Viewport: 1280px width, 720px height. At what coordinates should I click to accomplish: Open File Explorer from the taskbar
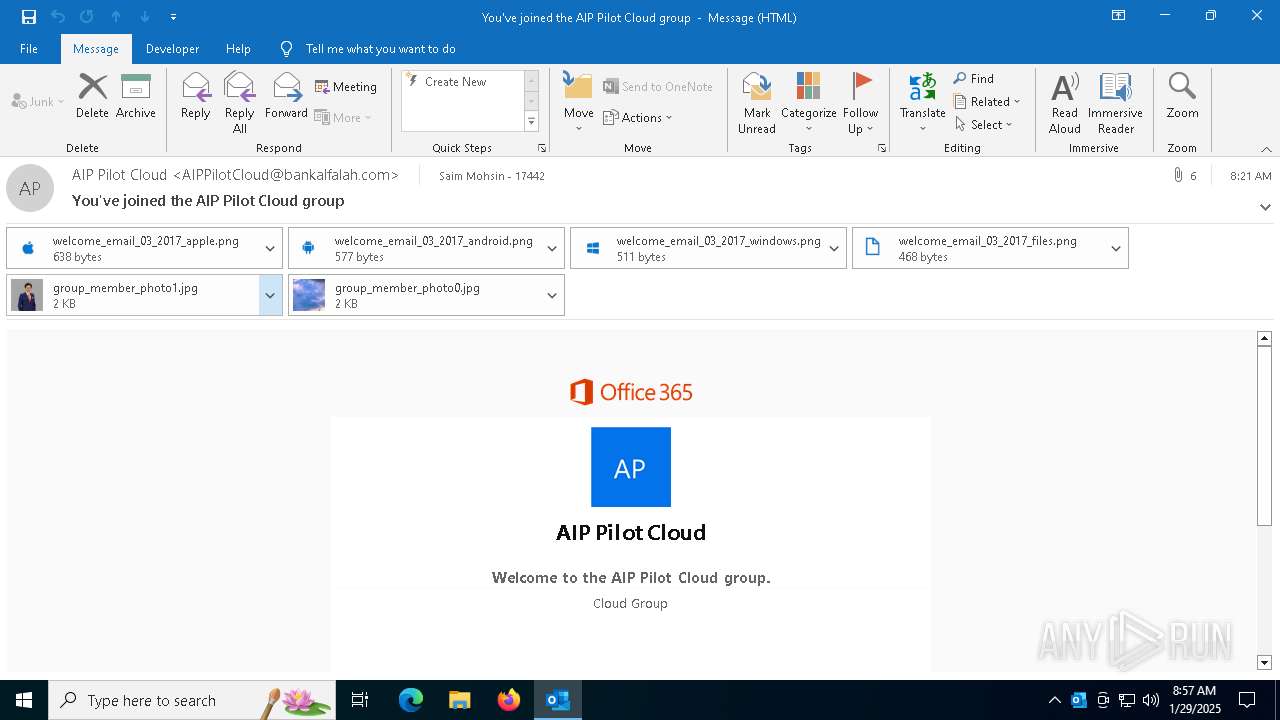coord(460,700)
